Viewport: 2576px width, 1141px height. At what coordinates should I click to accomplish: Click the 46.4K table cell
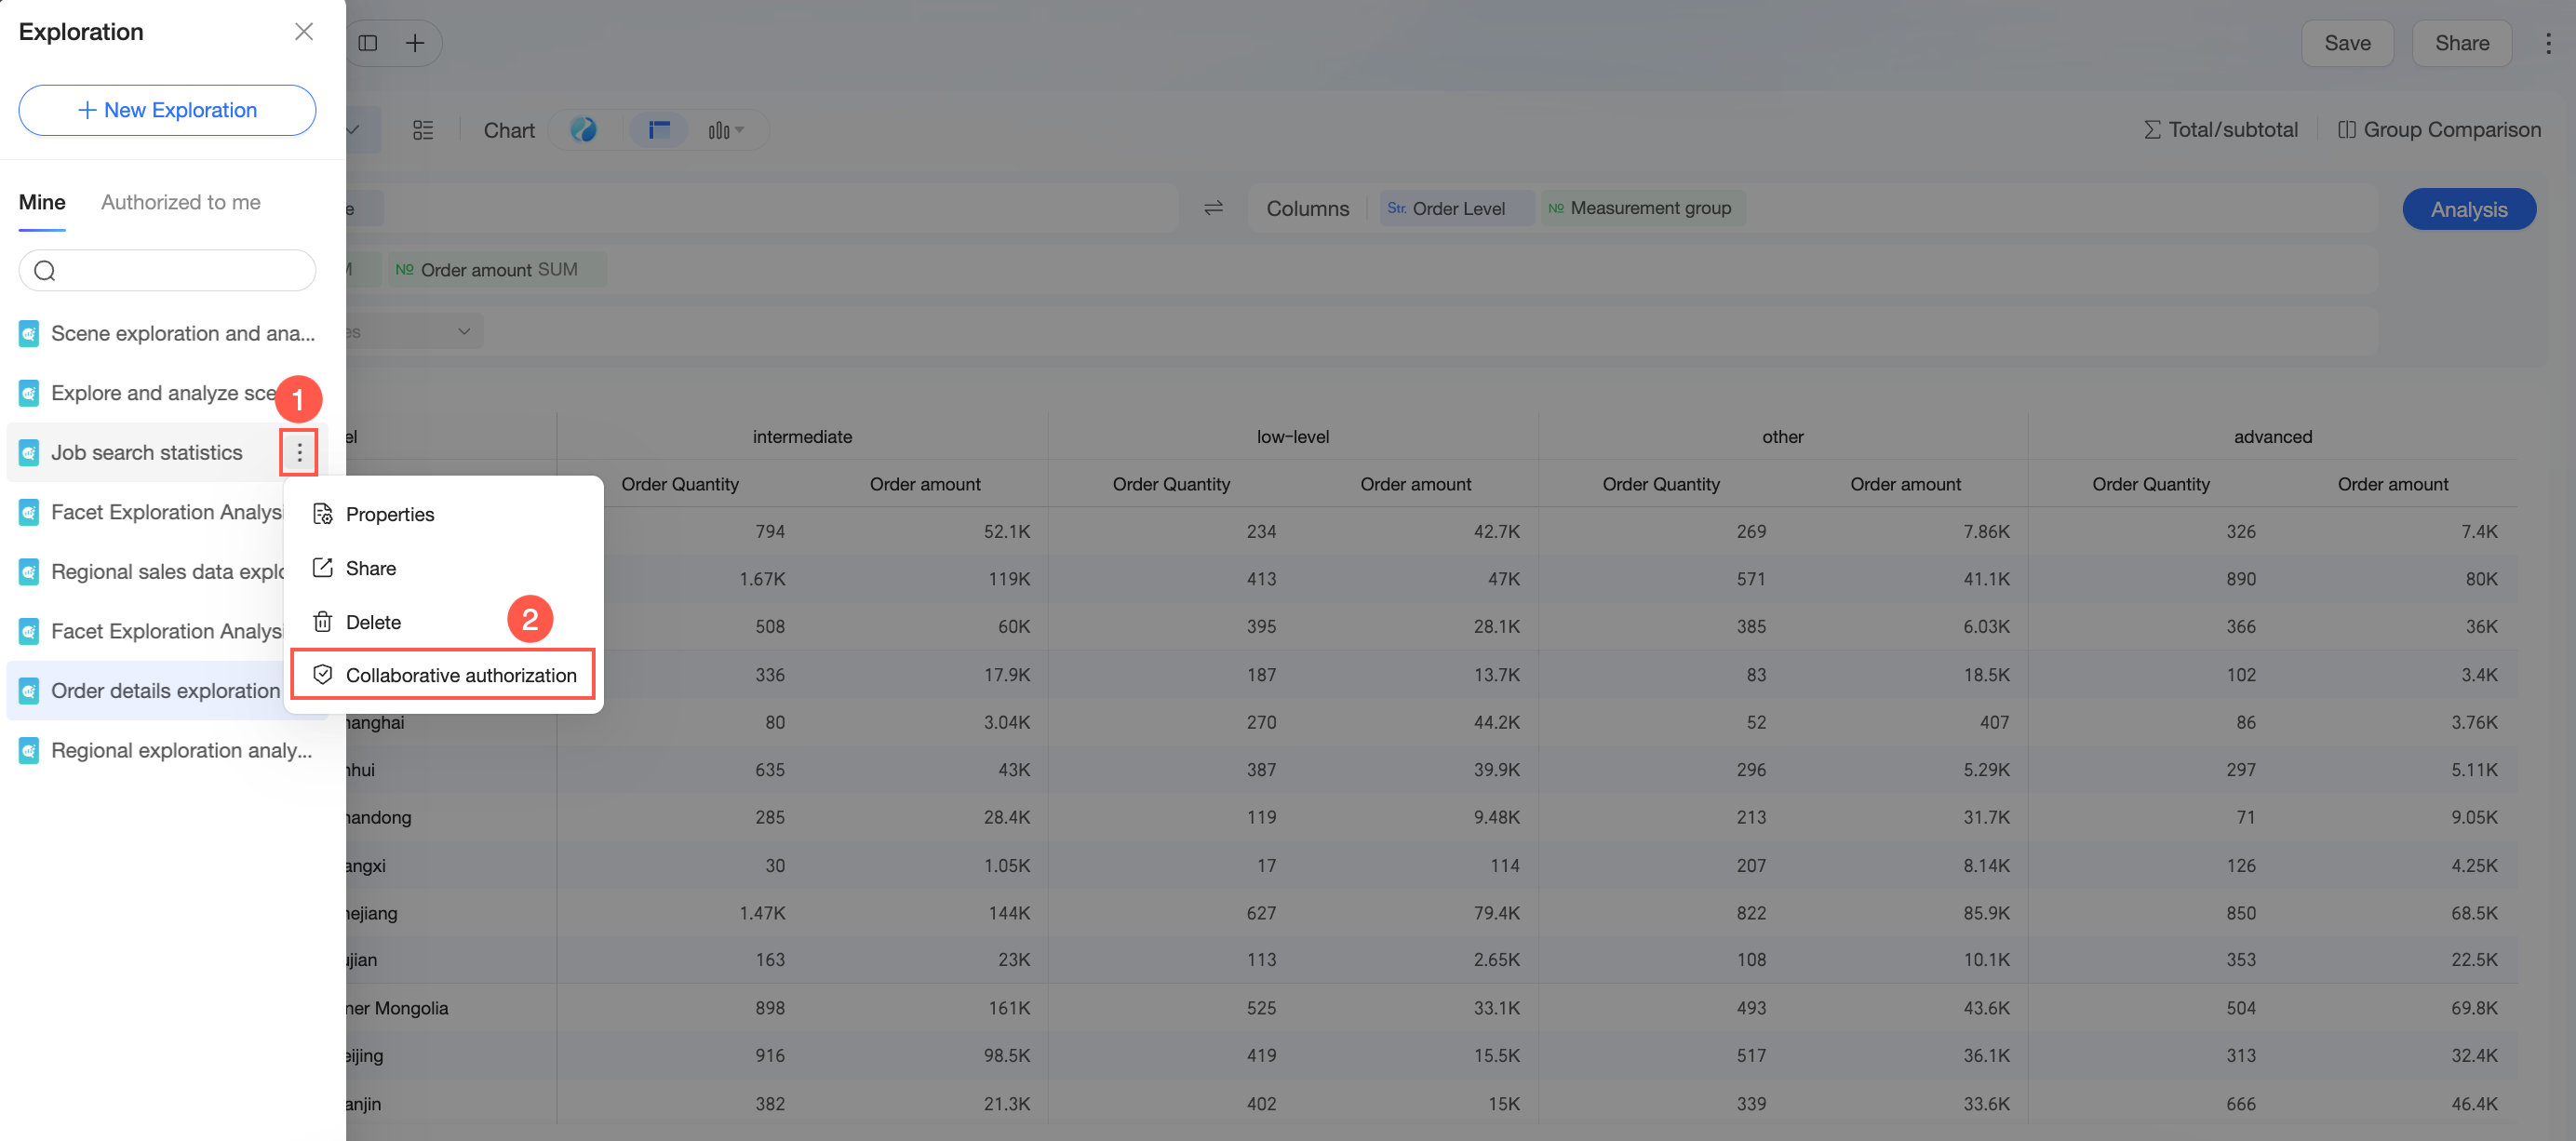pyautogui.click(x=2474, y=1104)
